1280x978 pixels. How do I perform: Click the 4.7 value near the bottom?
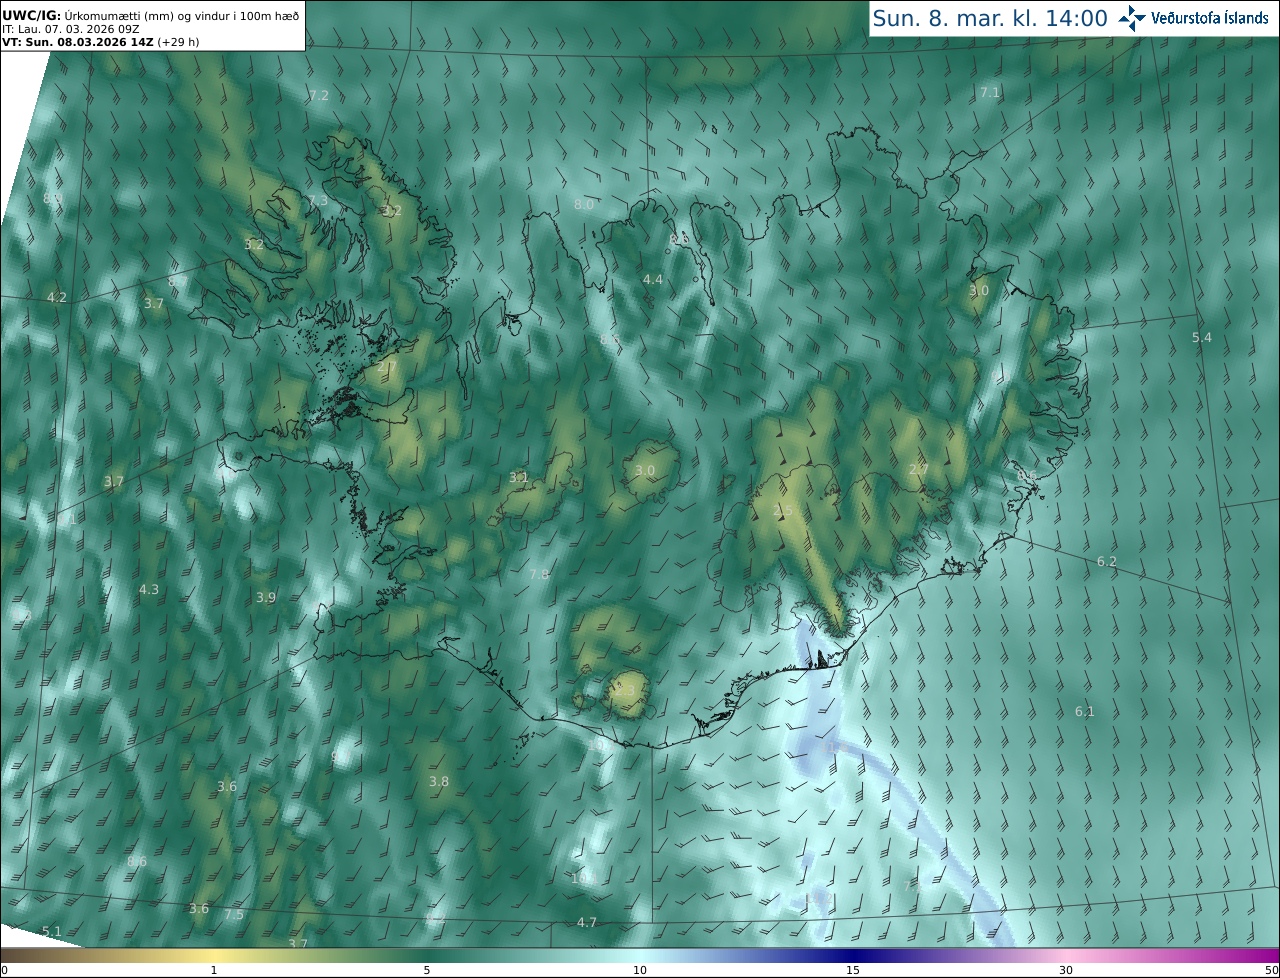click(587, 922)
